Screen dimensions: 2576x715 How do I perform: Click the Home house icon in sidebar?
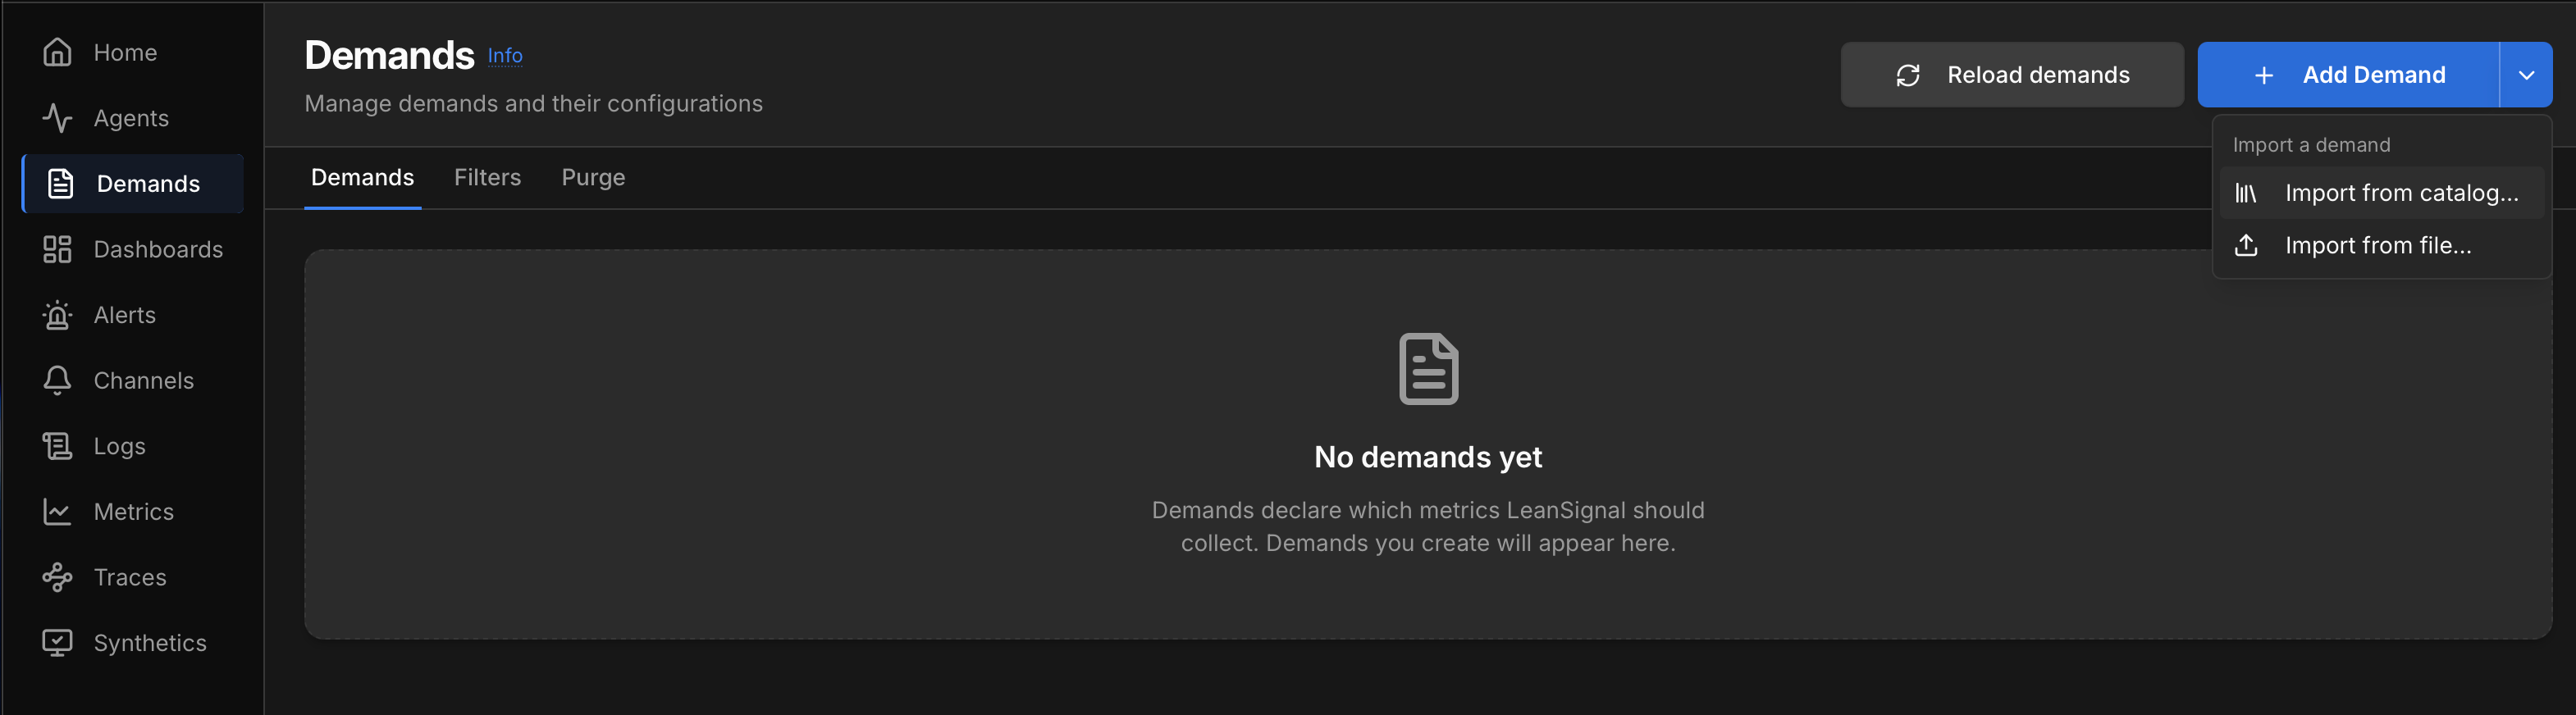pos(57,52)
